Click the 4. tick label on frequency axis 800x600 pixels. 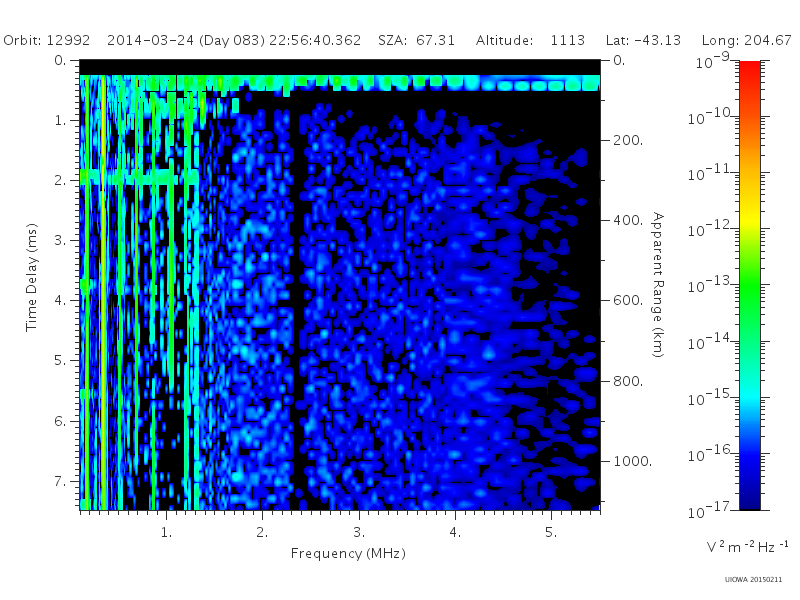(455, 533)
